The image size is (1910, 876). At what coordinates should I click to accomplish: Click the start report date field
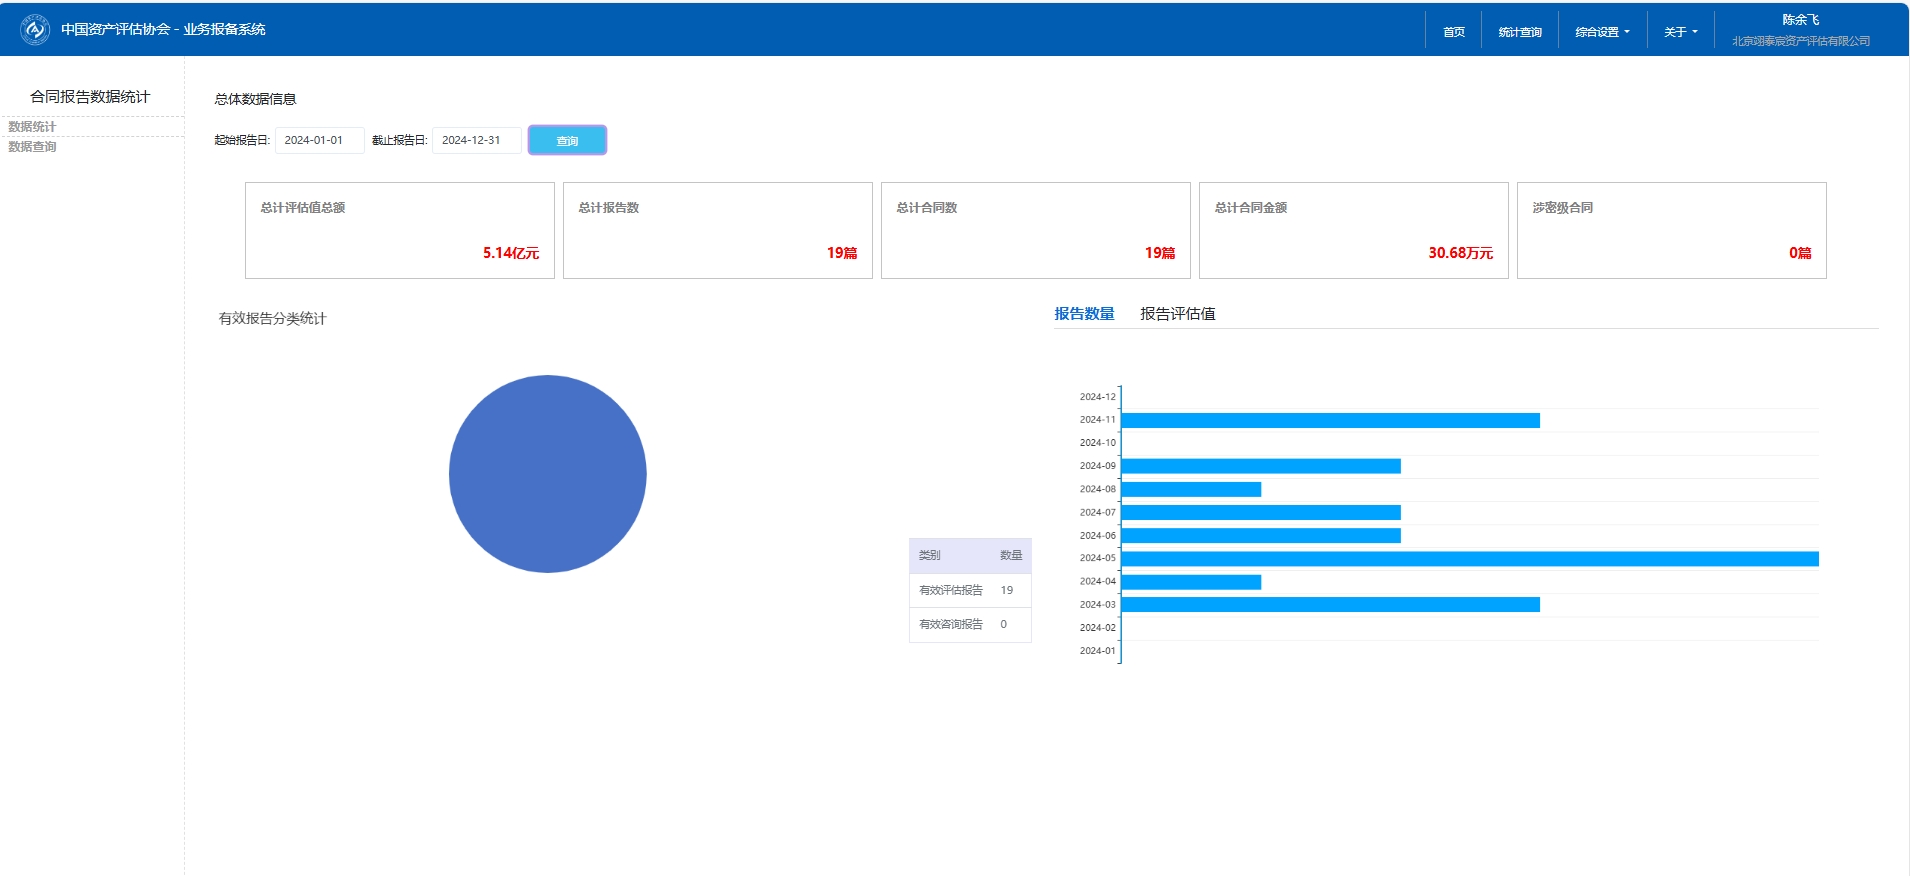319,140
